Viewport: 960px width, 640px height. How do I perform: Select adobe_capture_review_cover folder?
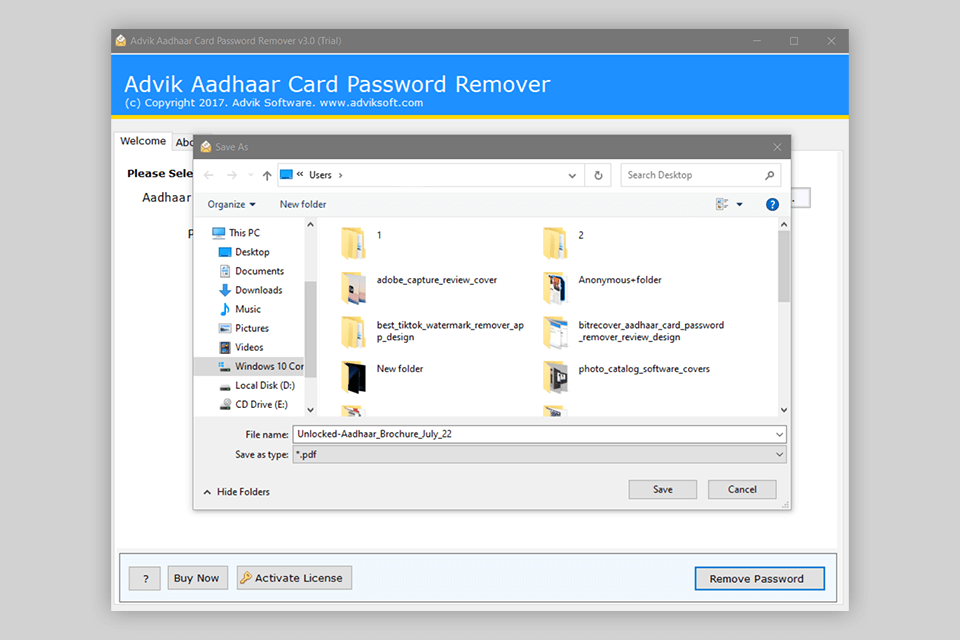(419, 288)
